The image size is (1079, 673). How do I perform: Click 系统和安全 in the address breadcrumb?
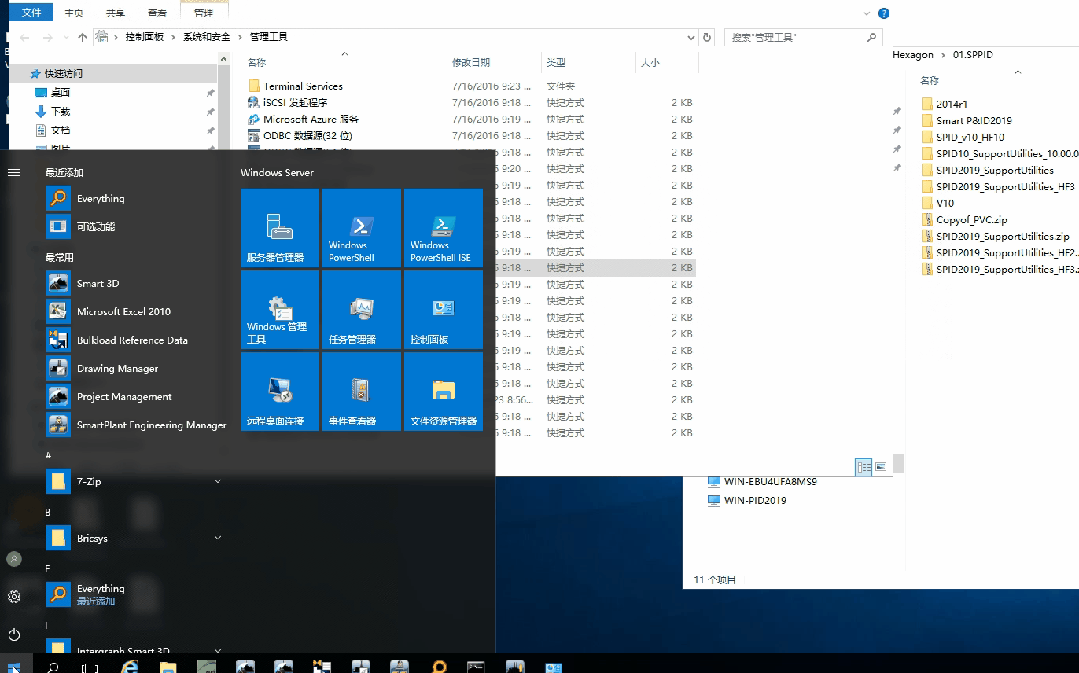(206, 37)
